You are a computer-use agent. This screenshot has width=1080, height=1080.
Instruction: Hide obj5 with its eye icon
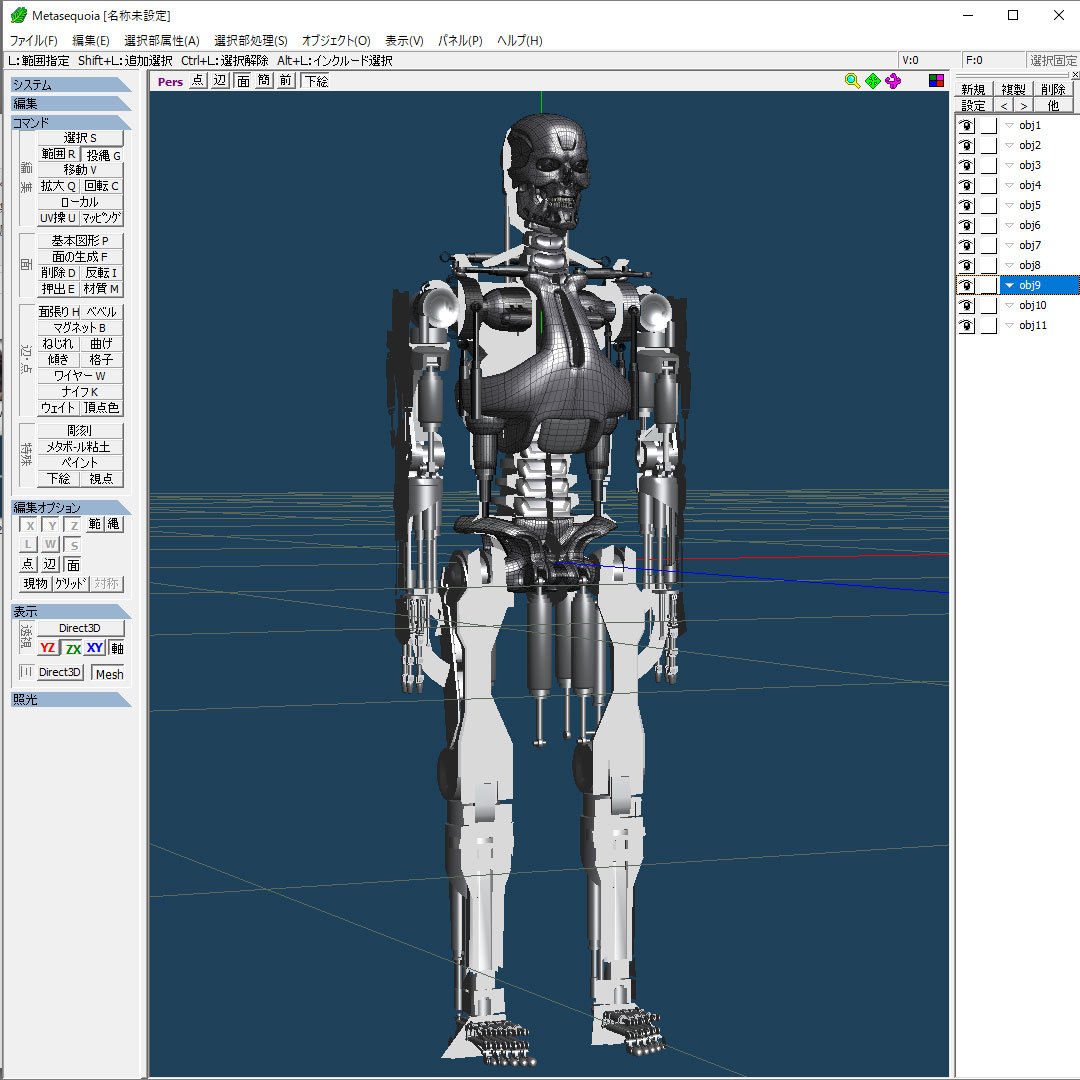[966, 205]
